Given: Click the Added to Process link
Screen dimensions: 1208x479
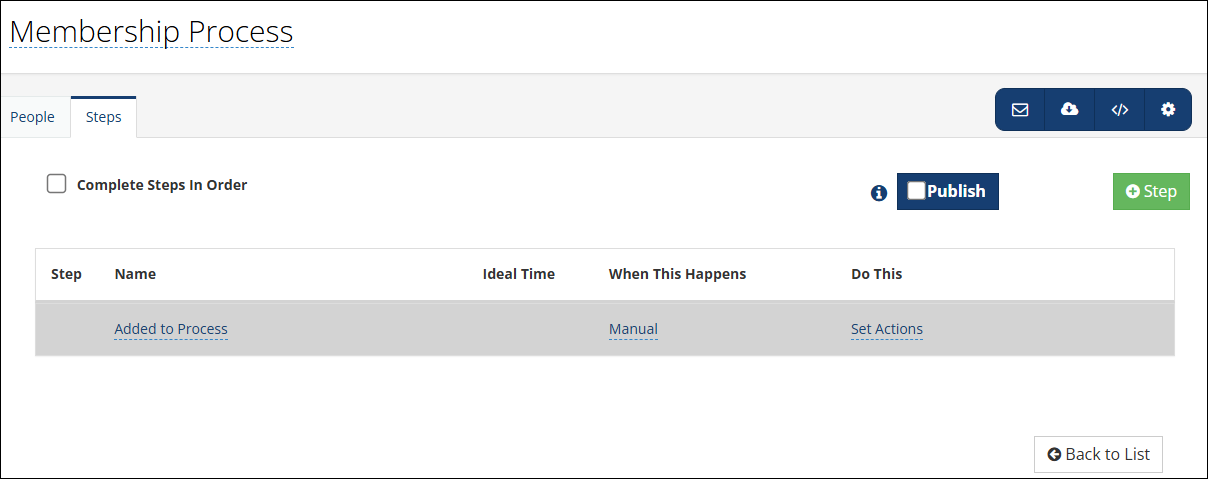Looking at the screenshot, I should coord(171,329).
